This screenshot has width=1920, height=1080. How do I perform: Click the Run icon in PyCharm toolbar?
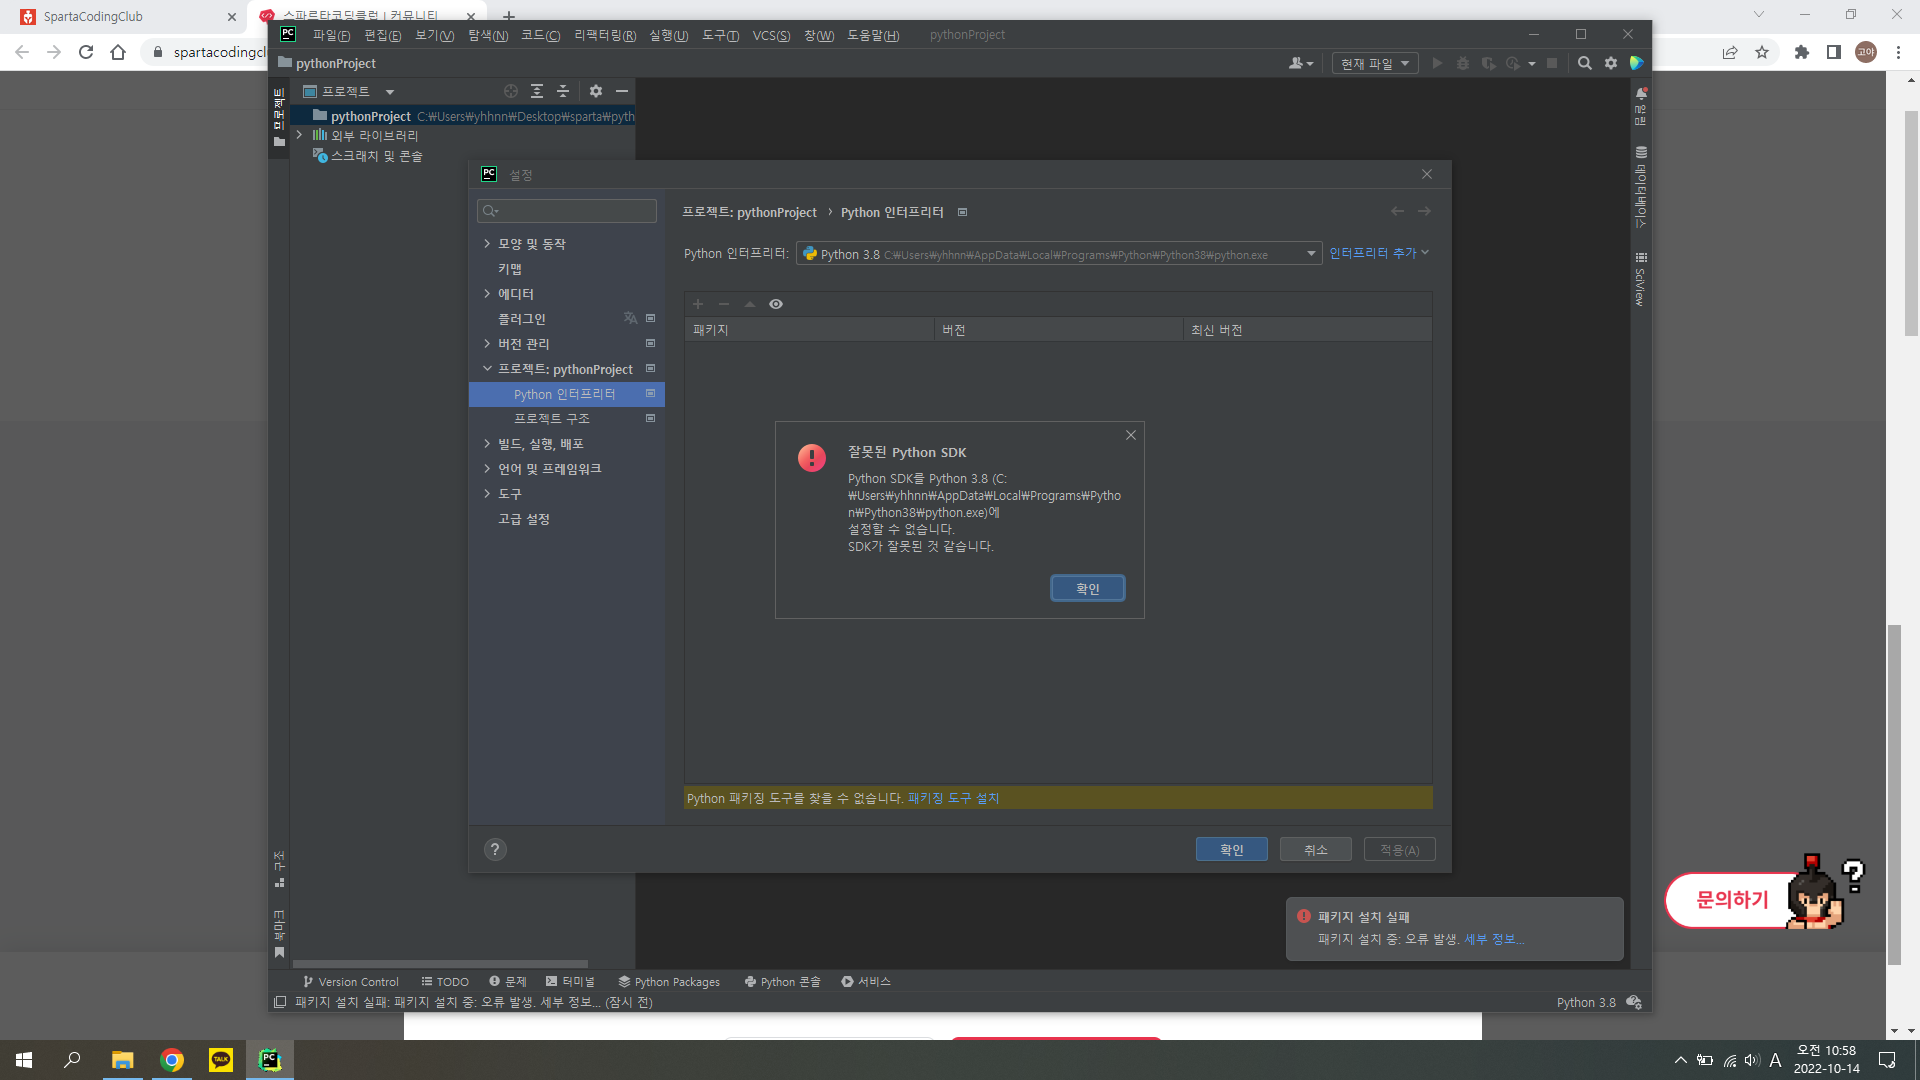[1437, 63]
